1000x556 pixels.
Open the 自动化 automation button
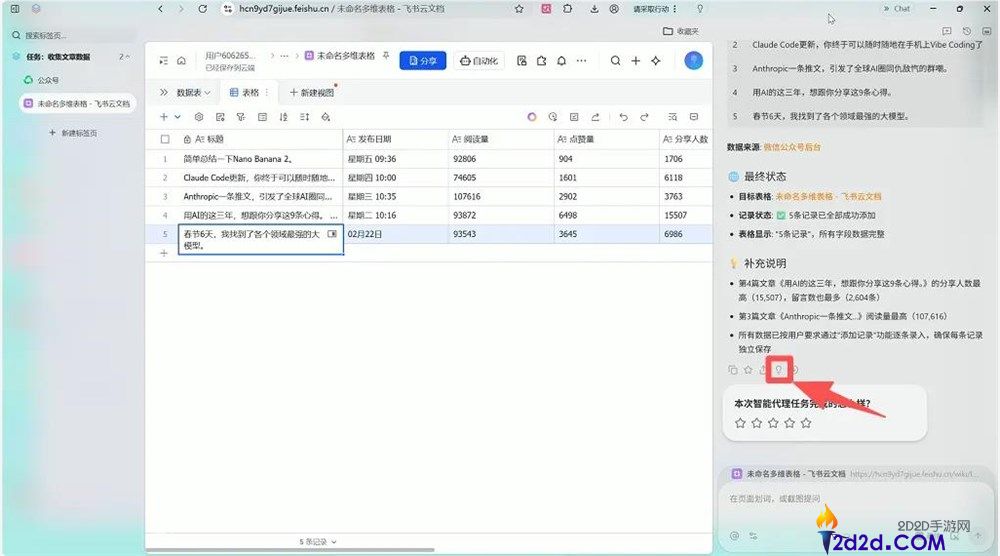click(x=479, y=61)
